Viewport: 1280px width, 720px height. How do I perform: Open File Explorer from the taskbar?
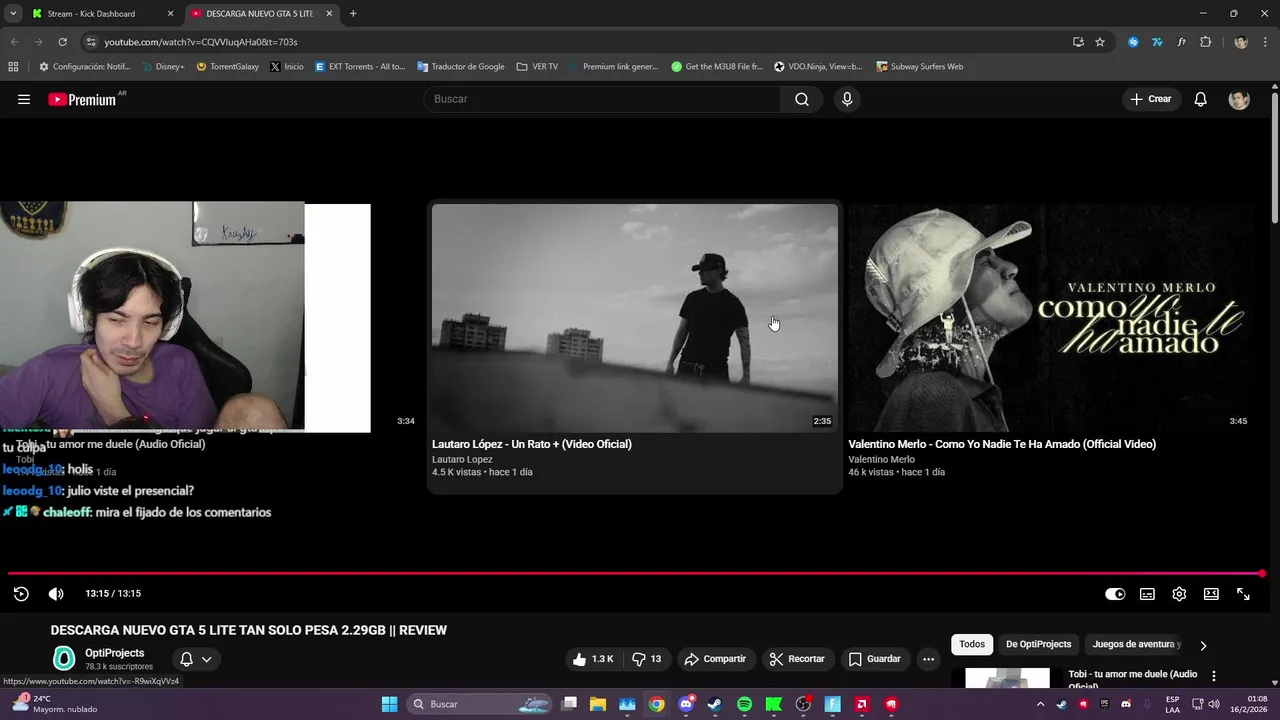[x=598, y=704]
